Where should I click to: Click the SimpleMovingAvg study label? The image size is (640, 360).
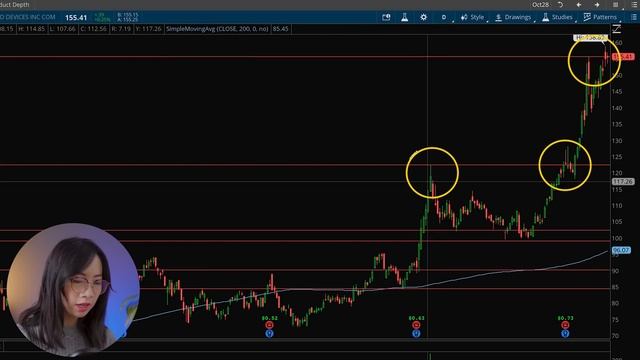pos(217,29)
